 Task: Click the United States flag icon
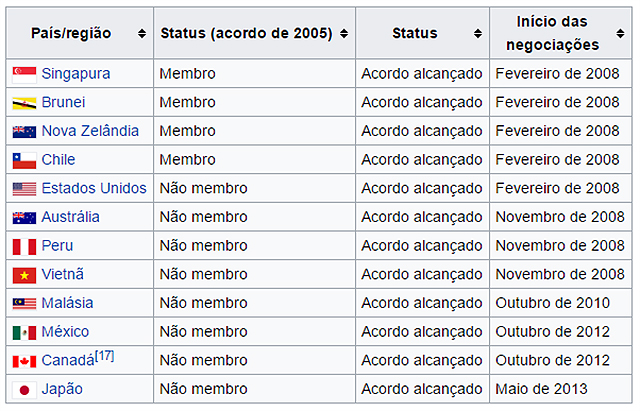pos(24,189)
